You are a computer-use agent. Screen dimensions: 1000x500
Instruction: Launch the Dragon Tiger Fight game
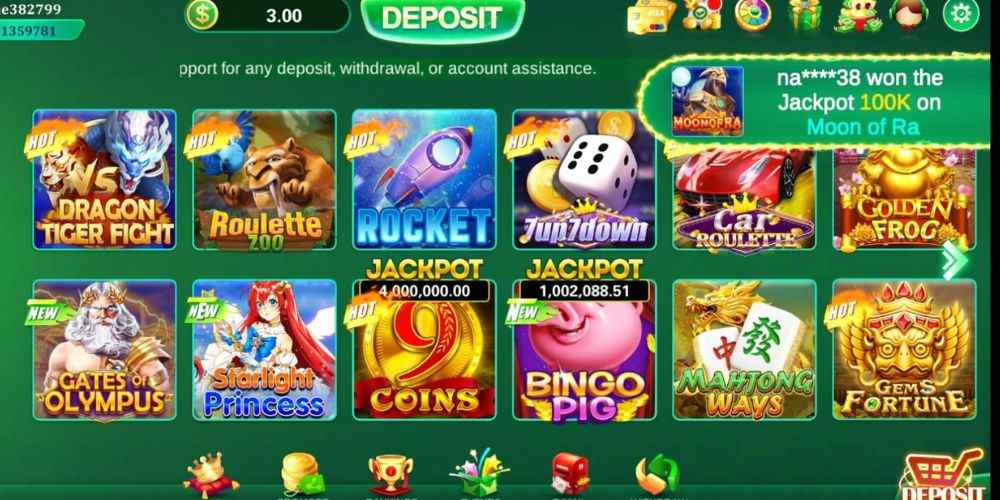tap(105, 179)
